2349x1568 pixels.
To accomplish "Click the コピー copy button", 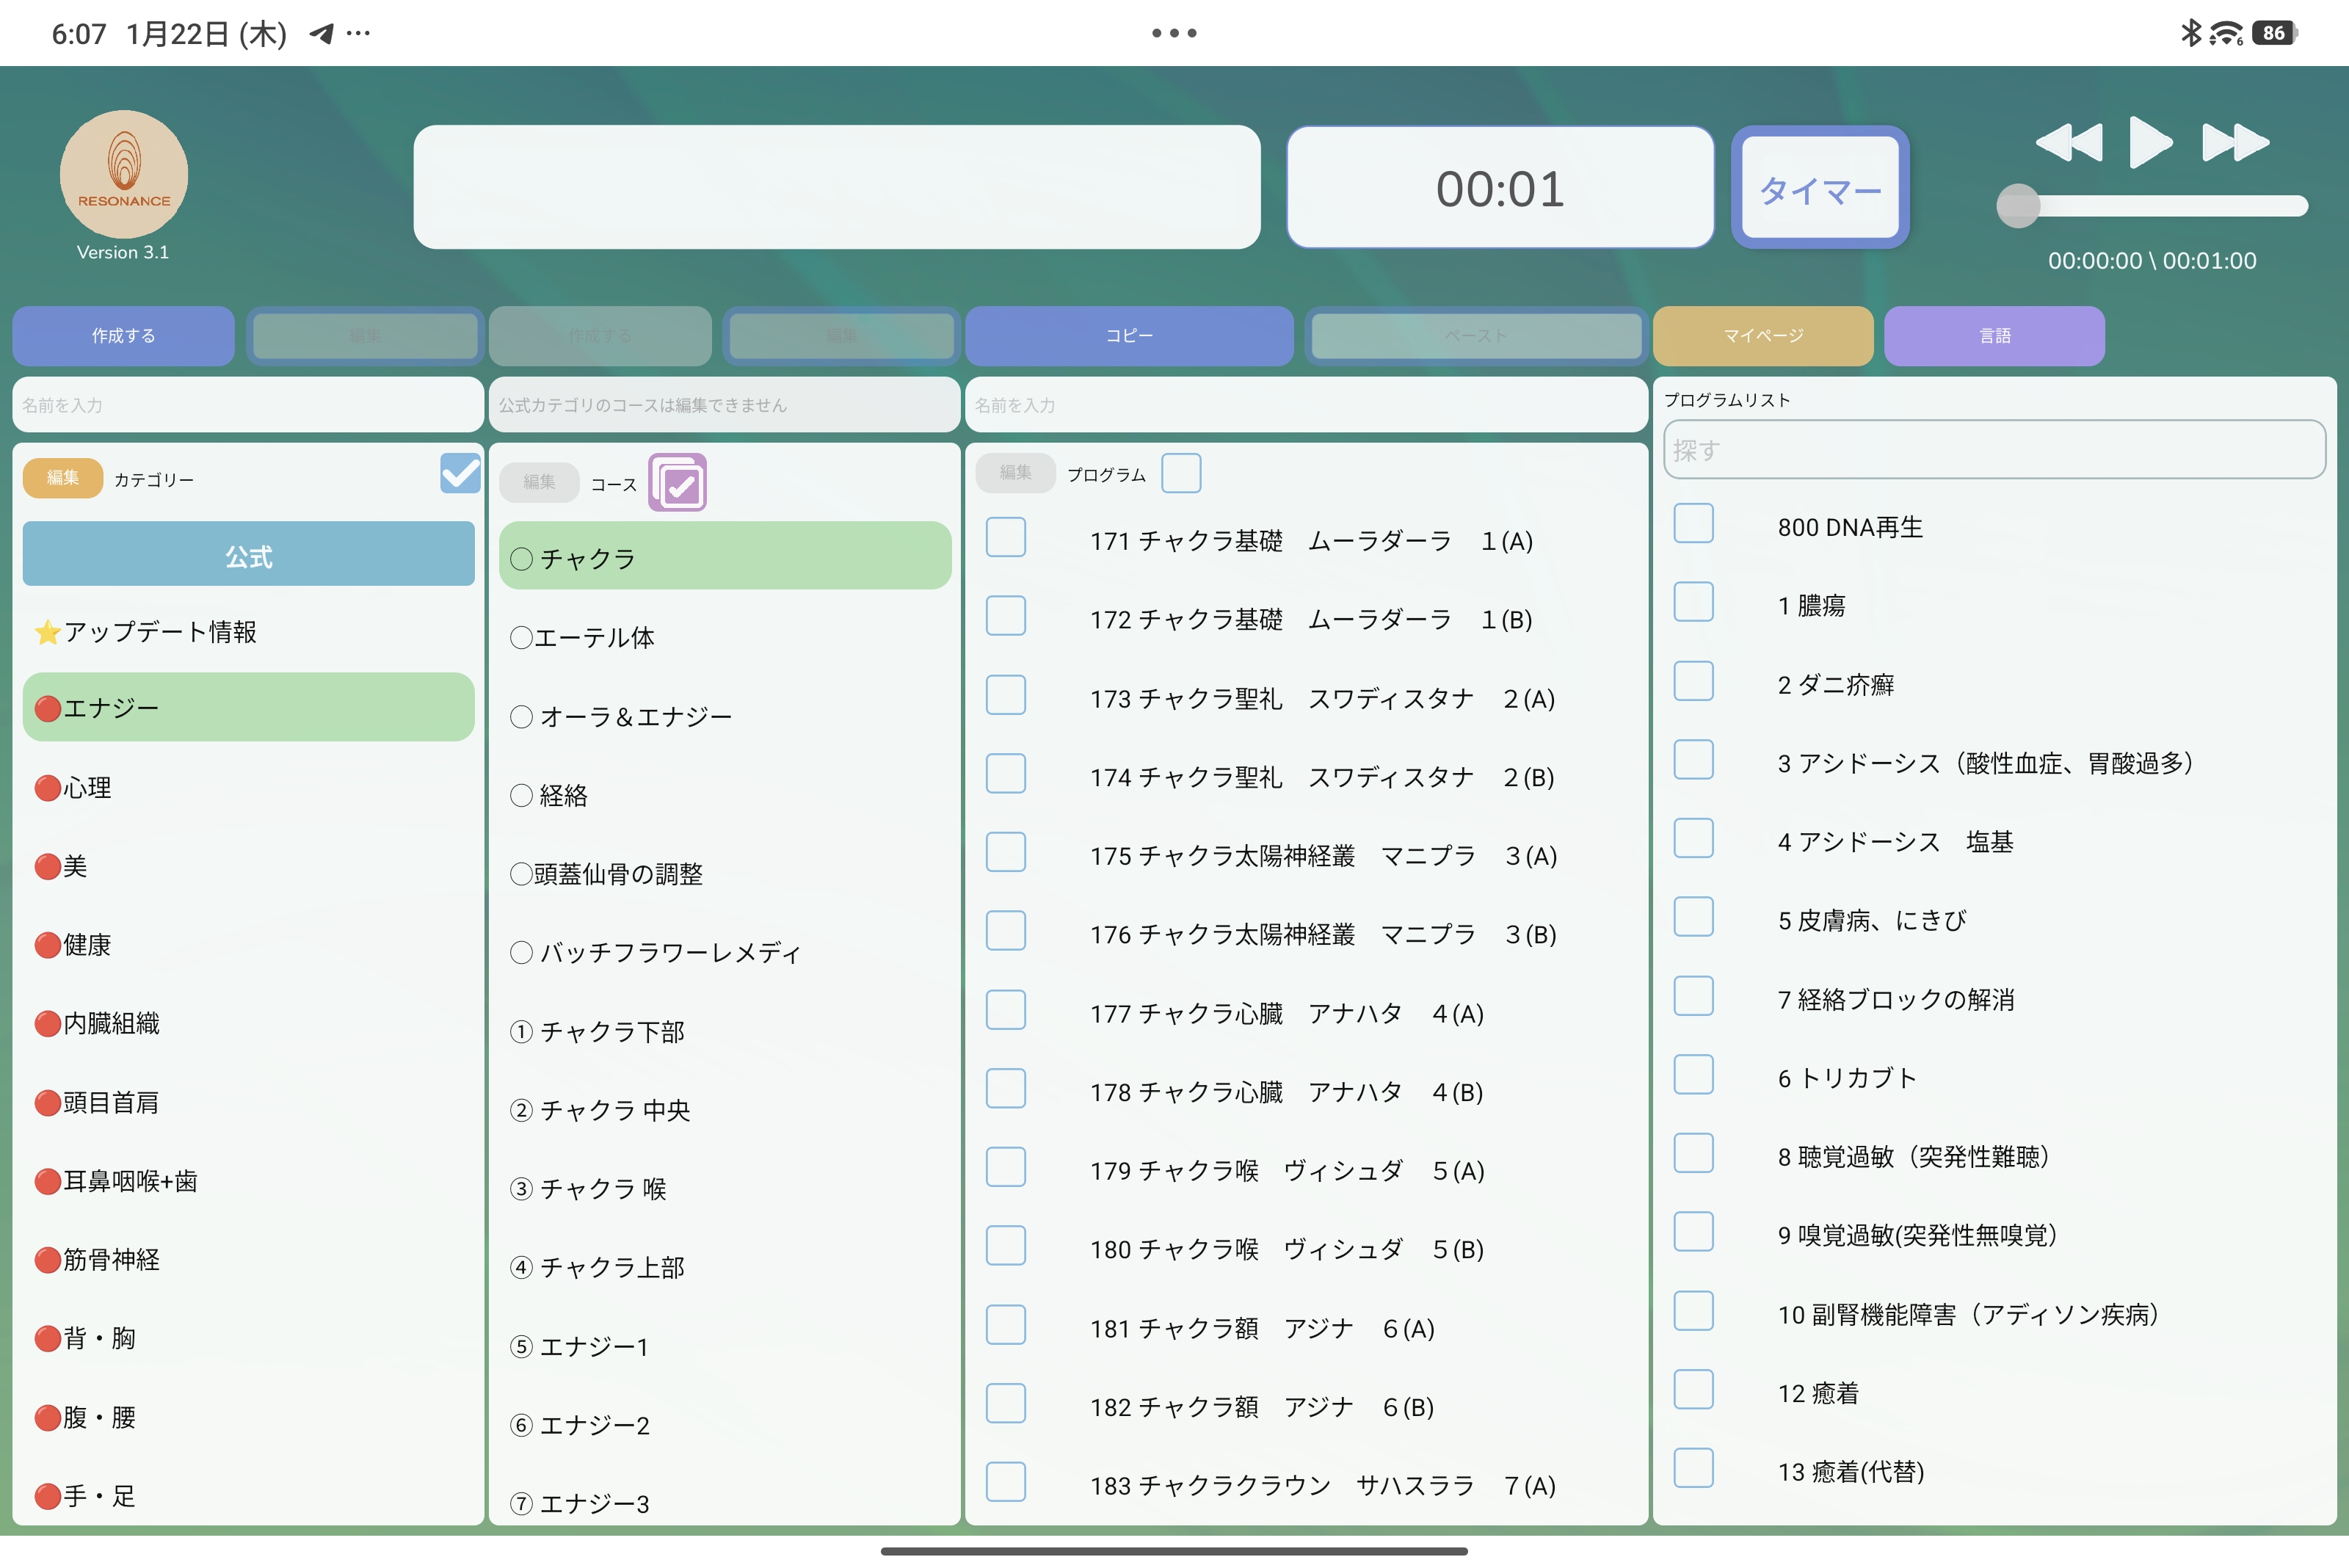I will (1129, 336).
